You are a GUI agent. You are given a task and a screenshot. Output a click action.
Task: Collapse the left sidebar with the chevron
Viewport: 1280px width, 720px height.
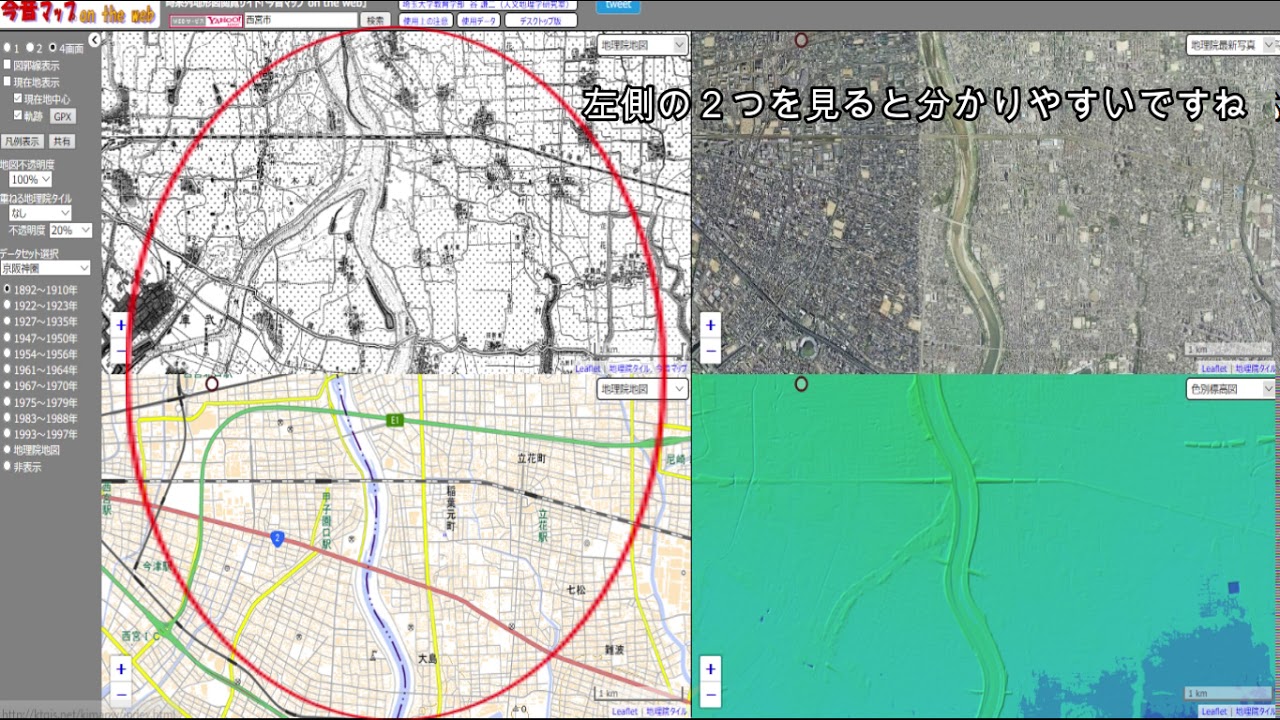pos(94,40)
